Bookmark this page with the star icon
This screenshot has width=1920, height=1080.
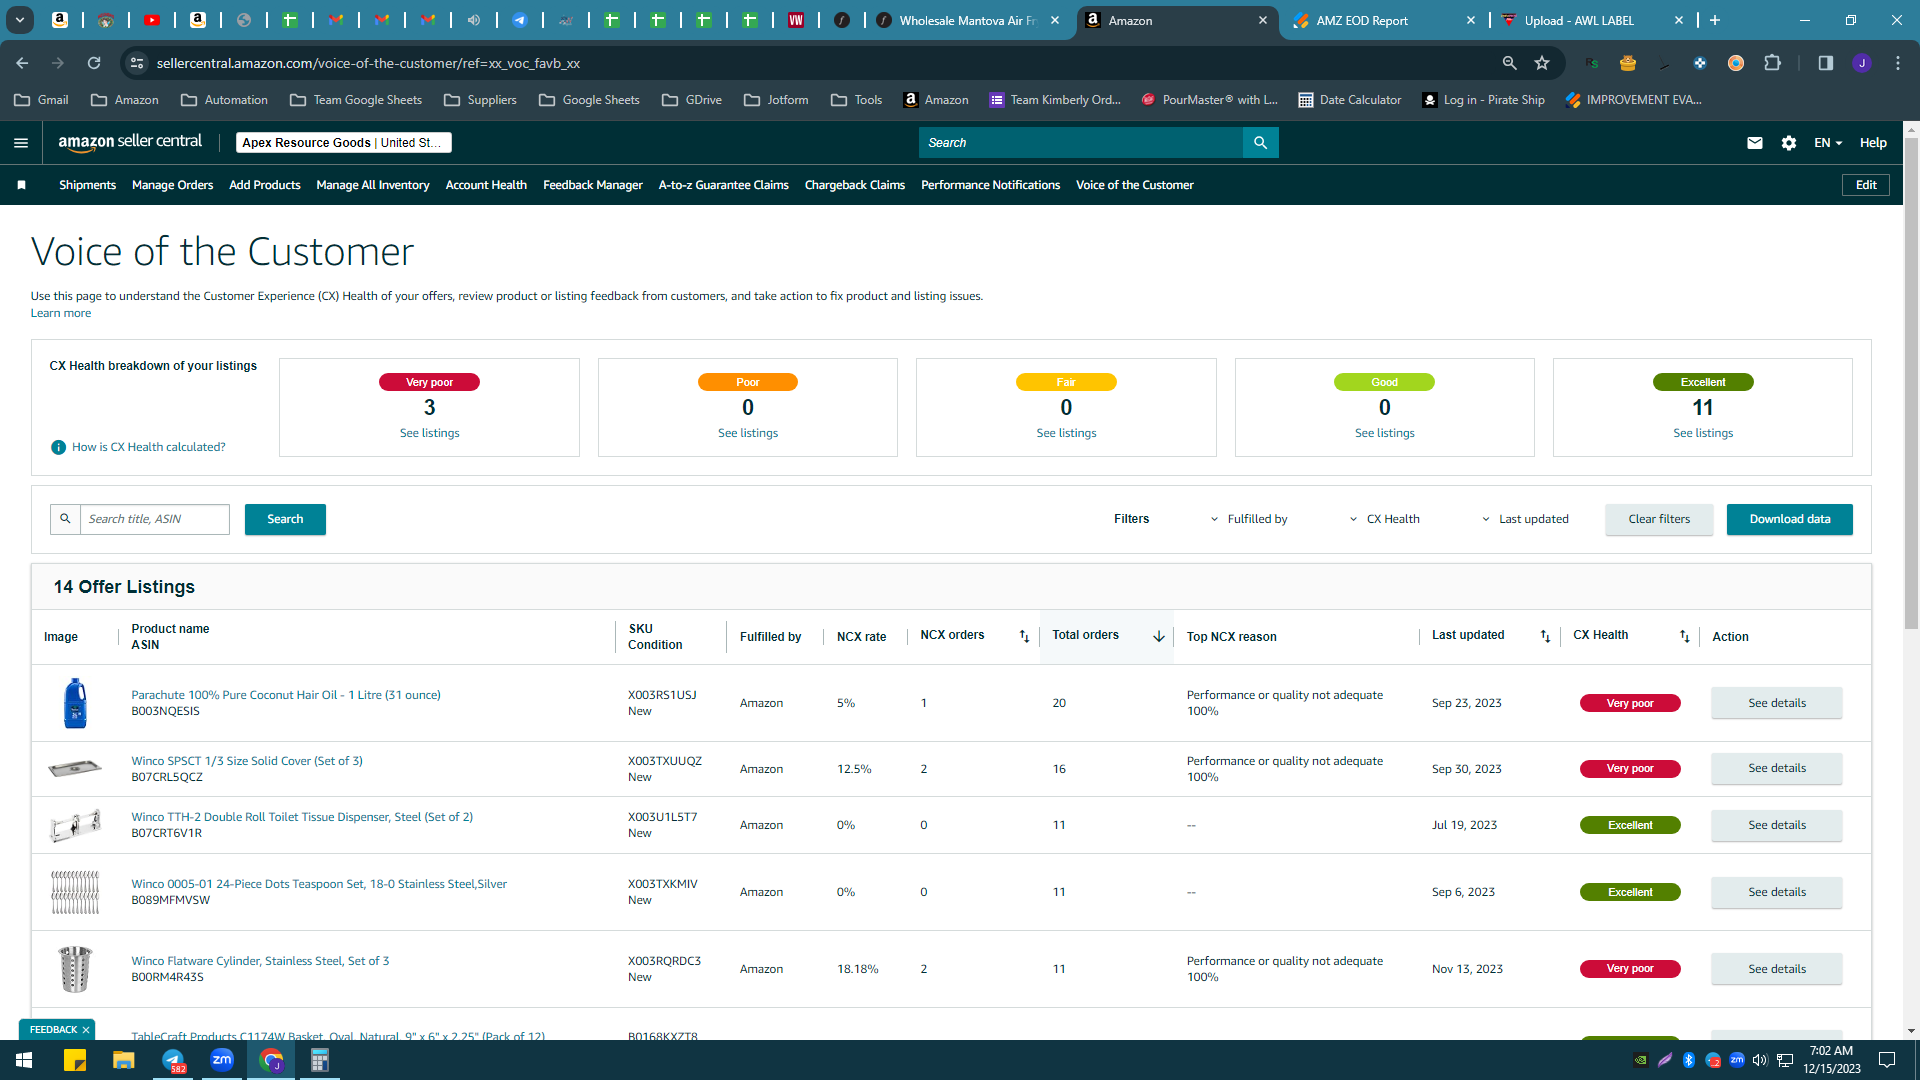tap(1542, 63)
